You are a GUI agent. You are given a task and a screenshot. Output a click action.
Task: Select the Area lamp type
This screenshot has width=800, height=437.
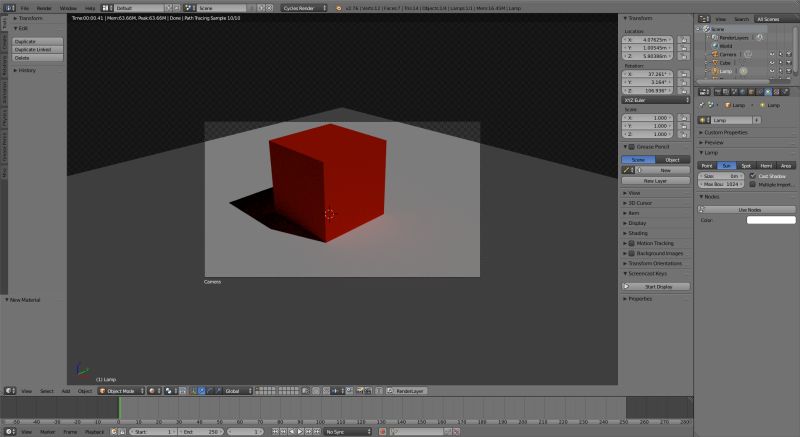pyautogui.click(x=786, y=166)
